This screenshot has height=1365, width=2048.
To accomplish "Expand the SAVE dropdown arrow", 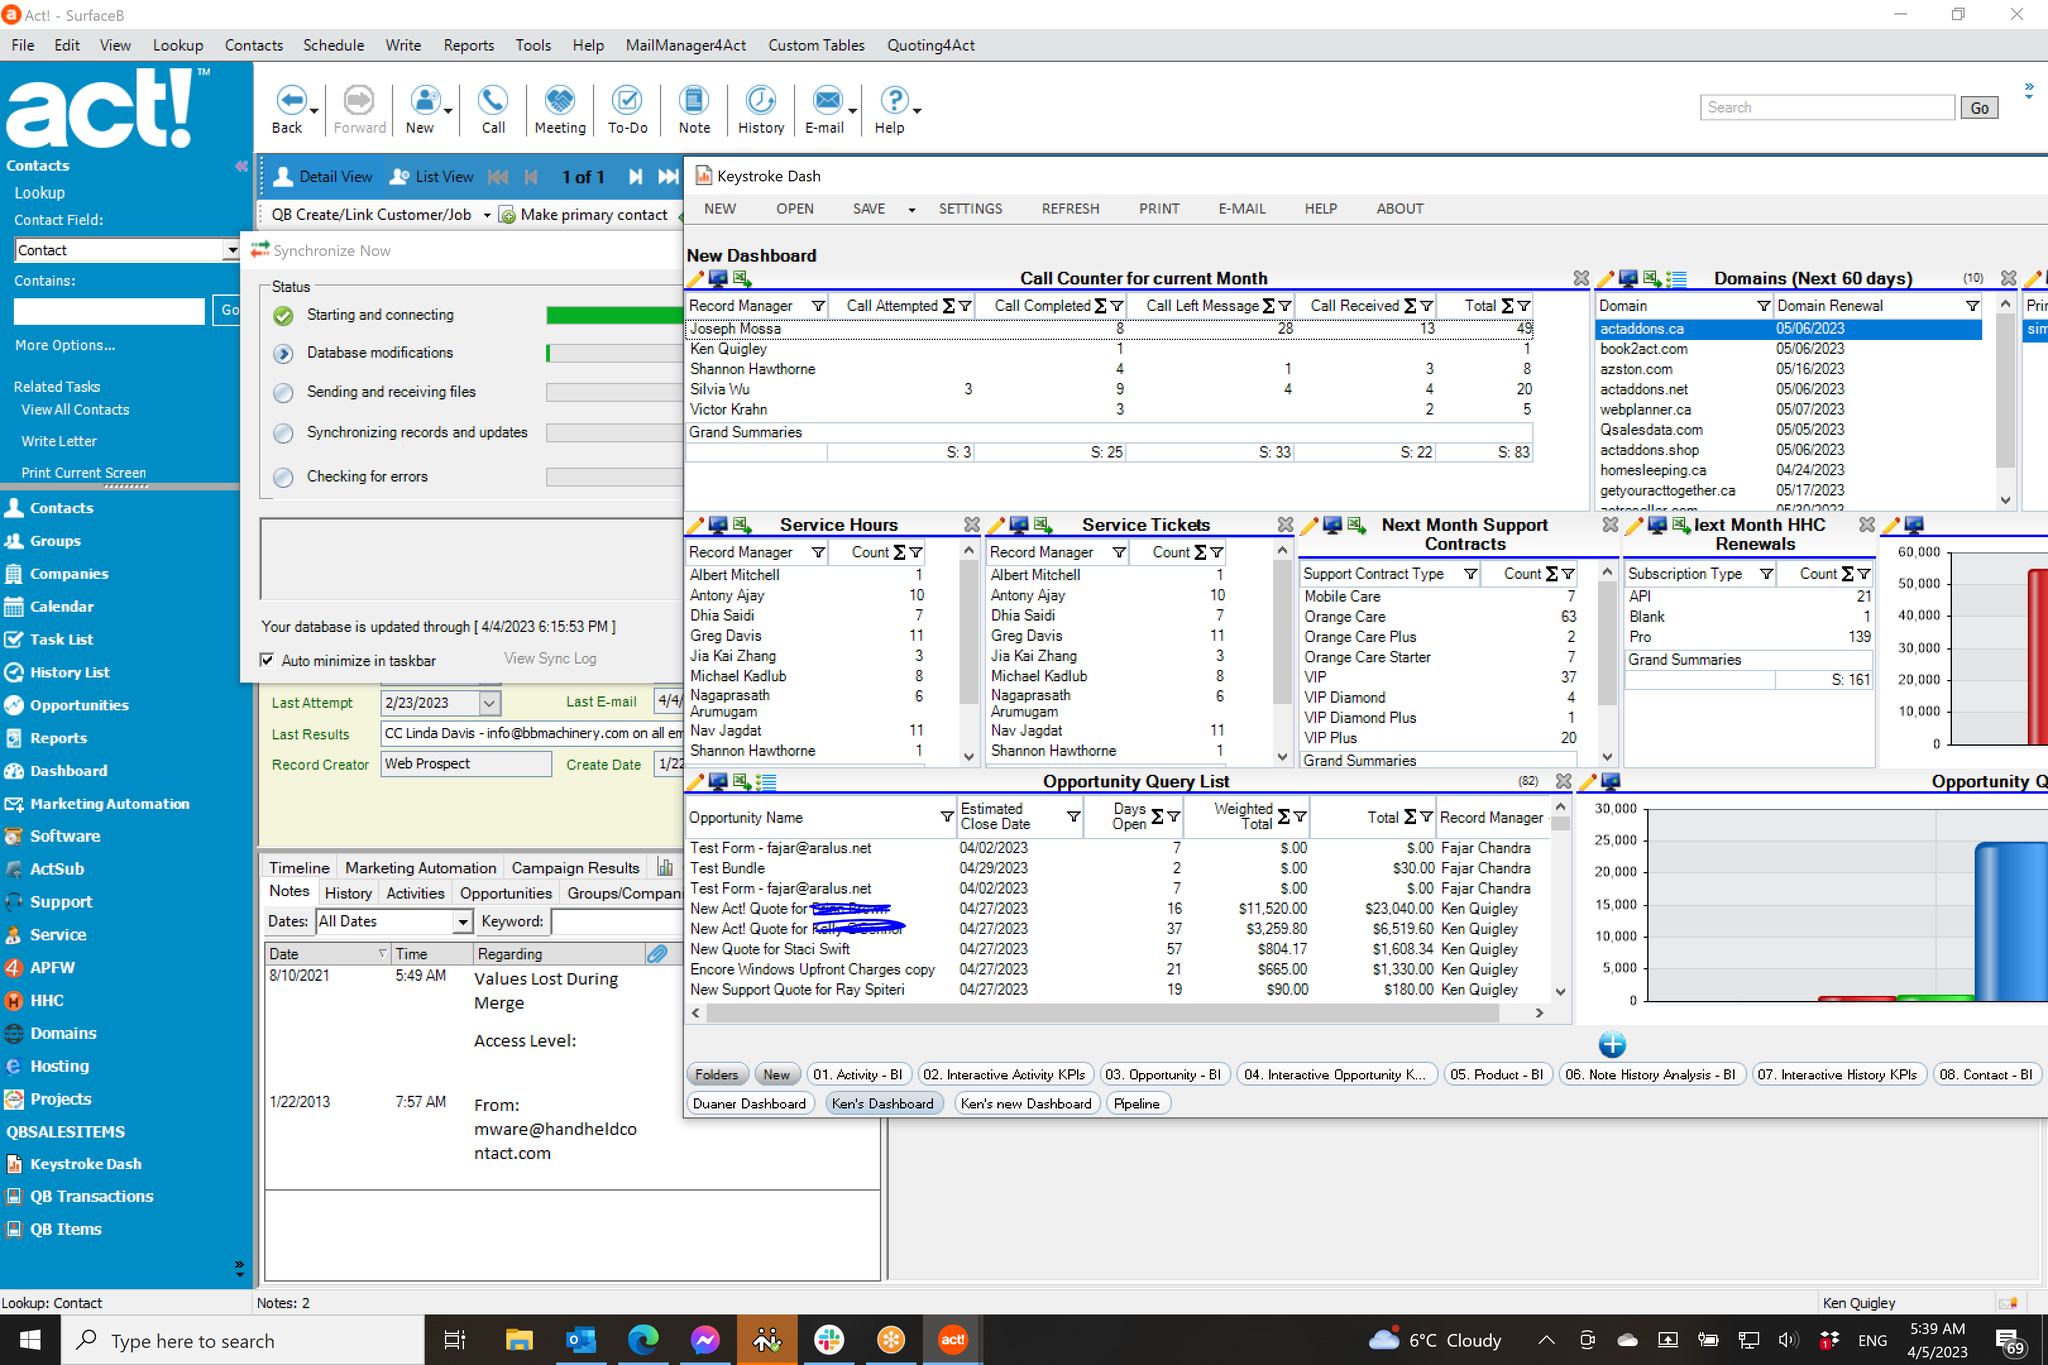I will [911, 210].
